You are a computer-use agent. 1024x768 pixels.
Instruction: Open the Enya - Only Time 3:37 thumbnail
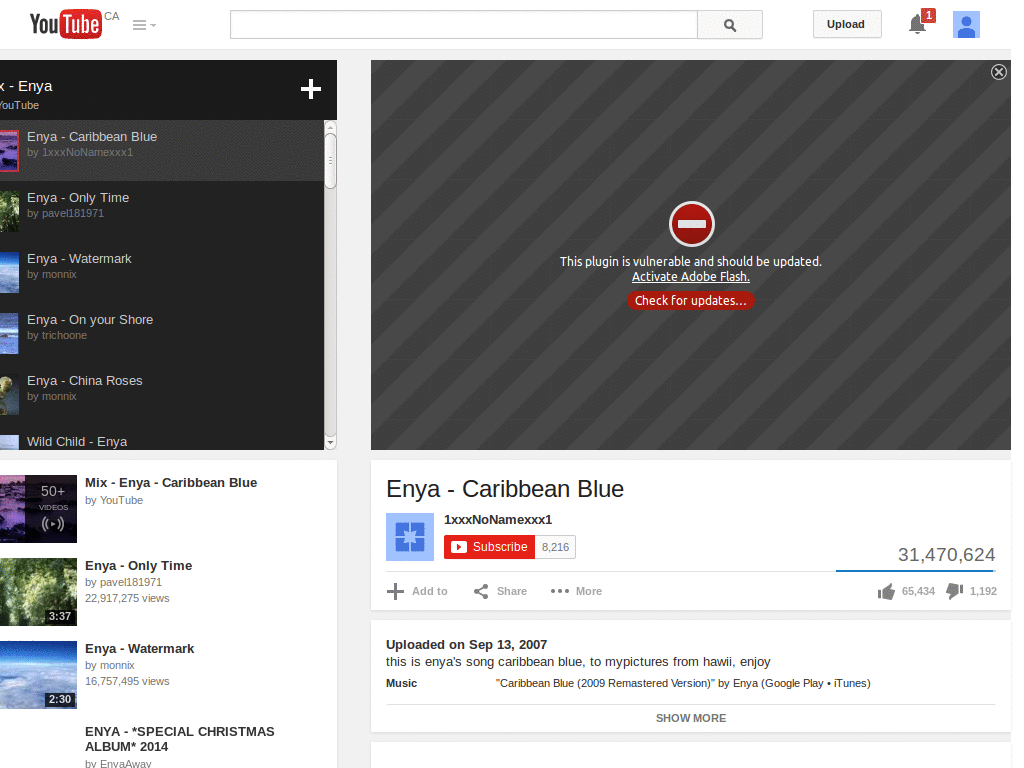[39, 592]
